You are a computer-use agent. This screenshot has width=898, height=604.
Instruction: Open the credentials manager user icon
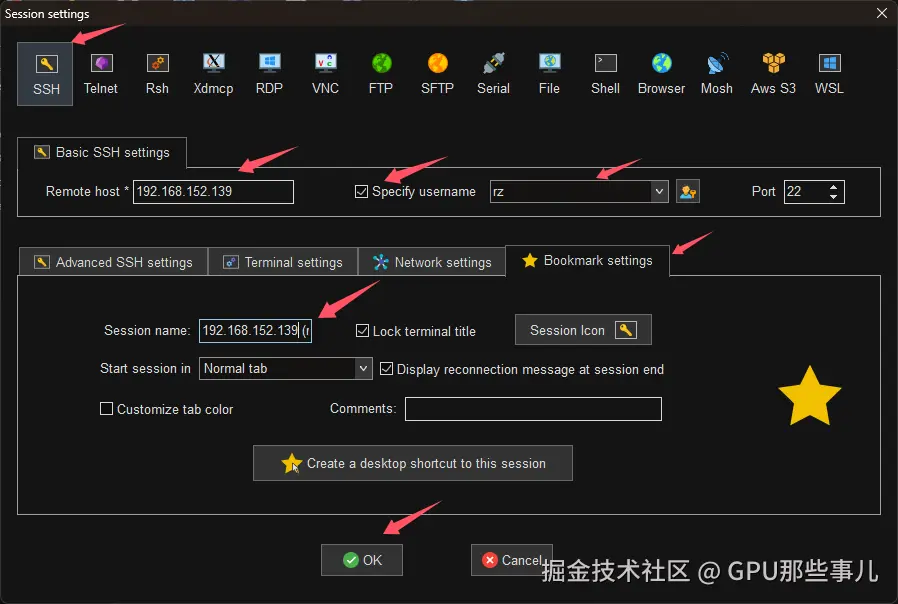tap(688, 192)
